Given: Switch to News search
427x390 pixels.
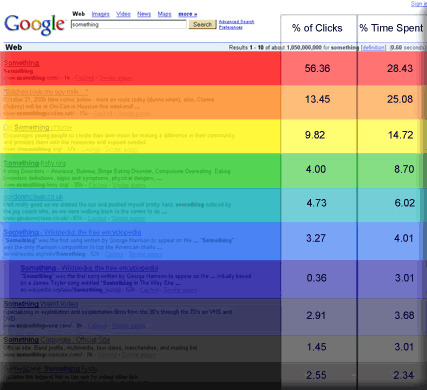Looking at the screenshot, I should (x=144, y=14).
